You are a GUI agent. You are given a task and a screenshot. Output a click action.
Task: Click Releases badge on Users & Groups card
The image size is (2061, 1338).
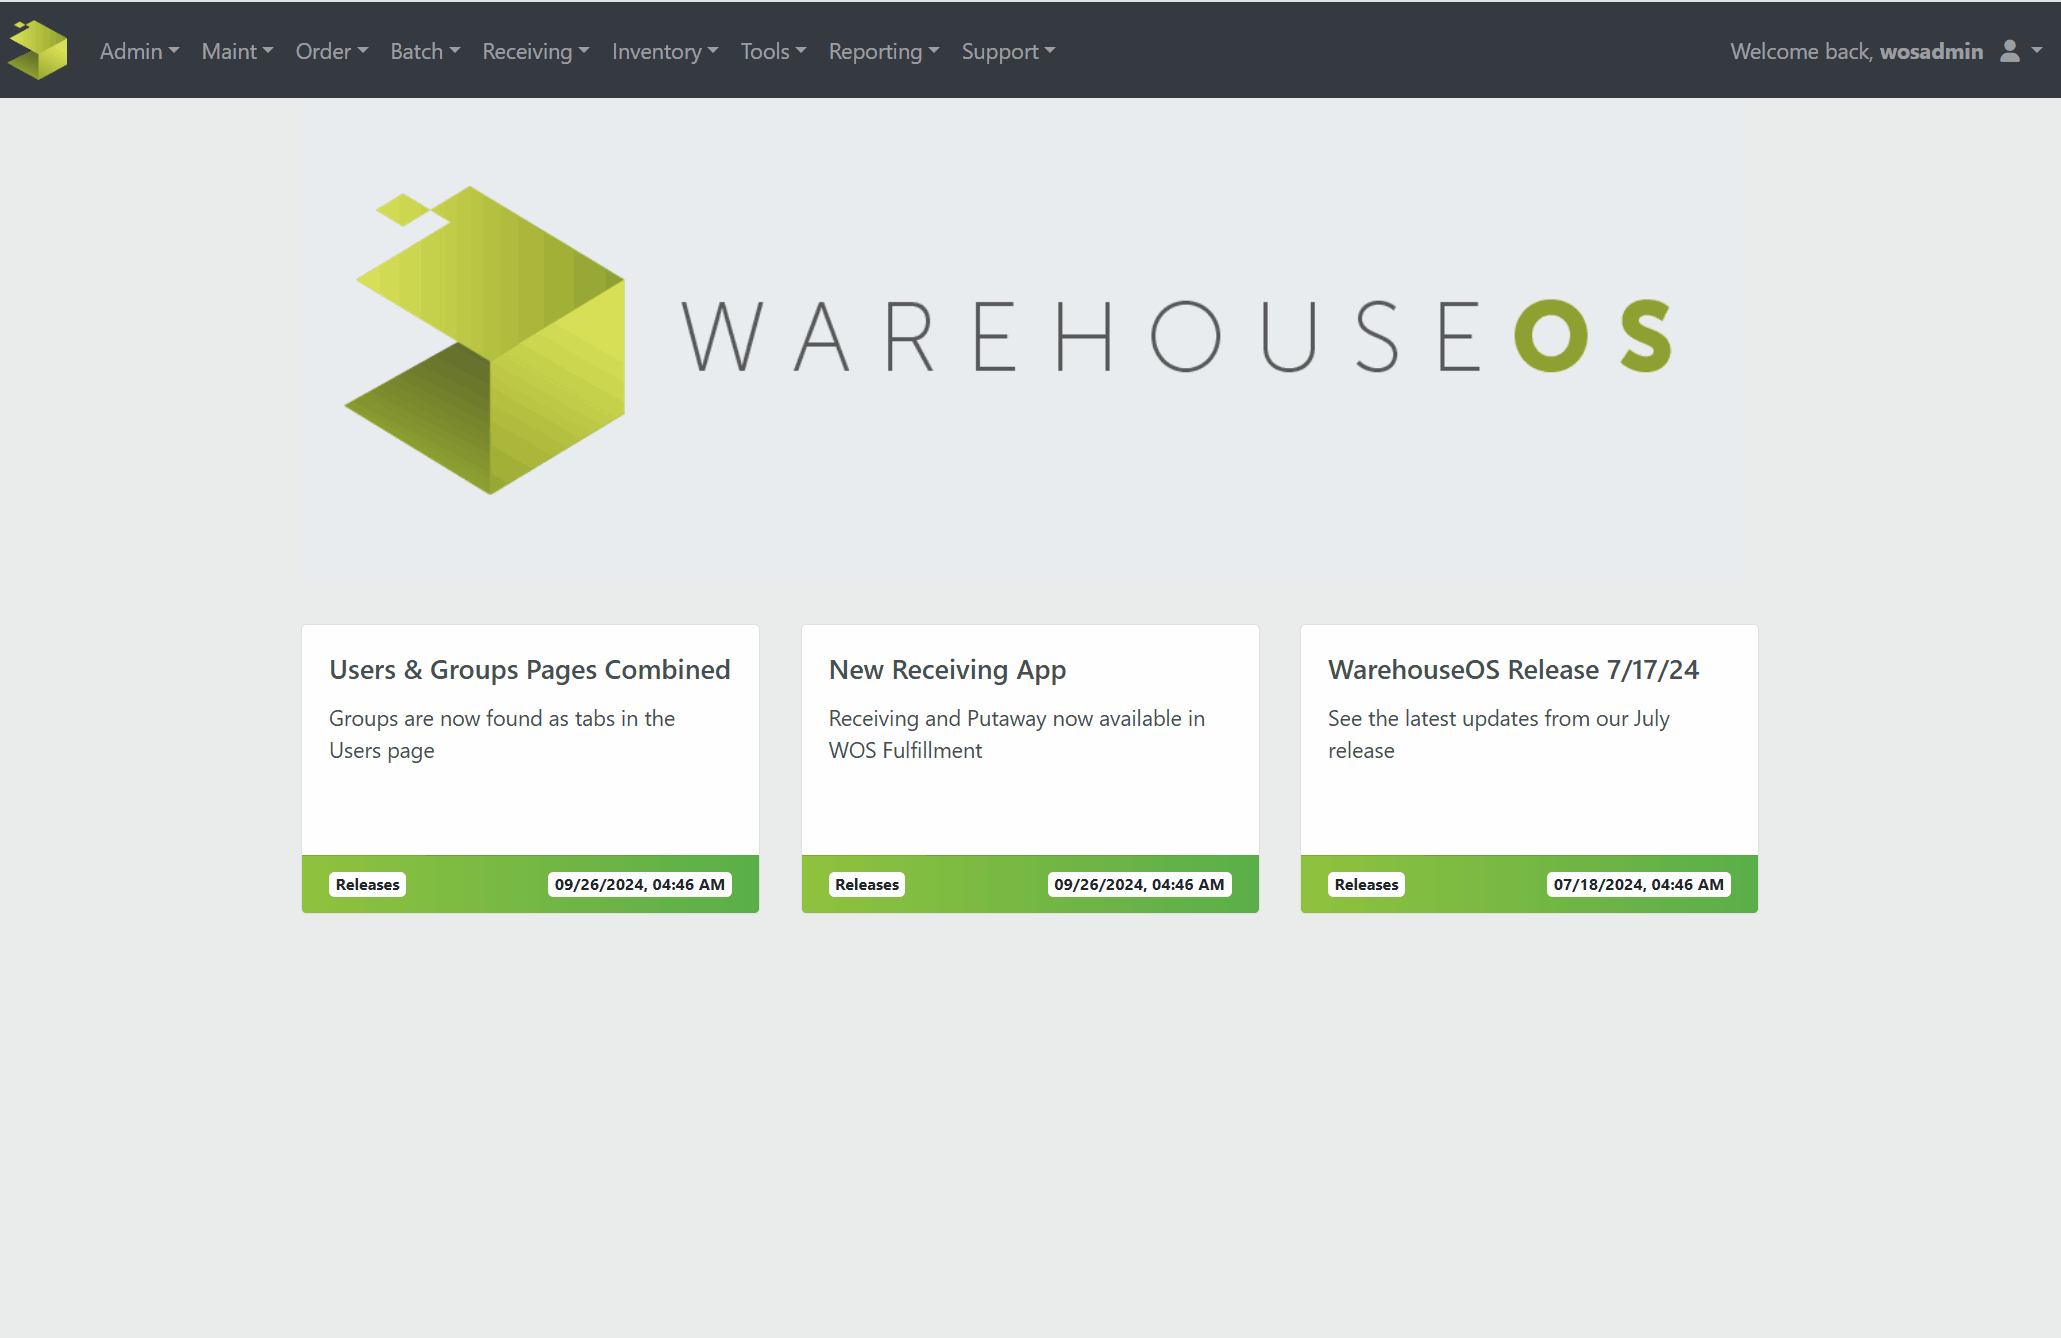(x=367, y=884)
